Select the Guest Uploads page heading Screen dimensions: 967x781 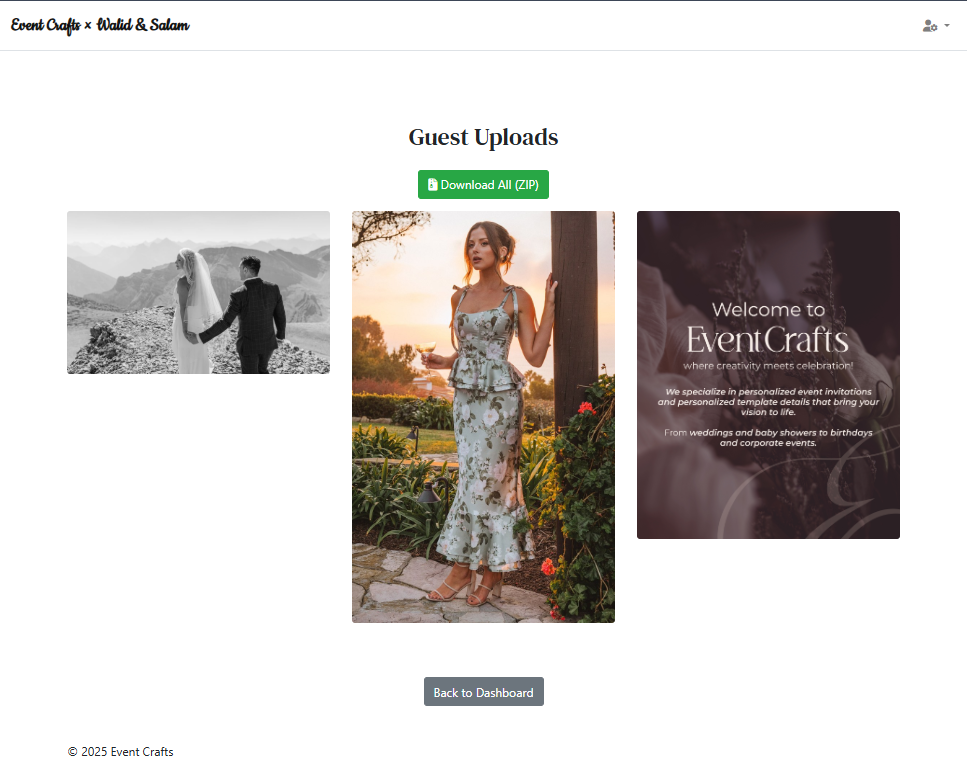pyautogui.click(x=483, y=137)
